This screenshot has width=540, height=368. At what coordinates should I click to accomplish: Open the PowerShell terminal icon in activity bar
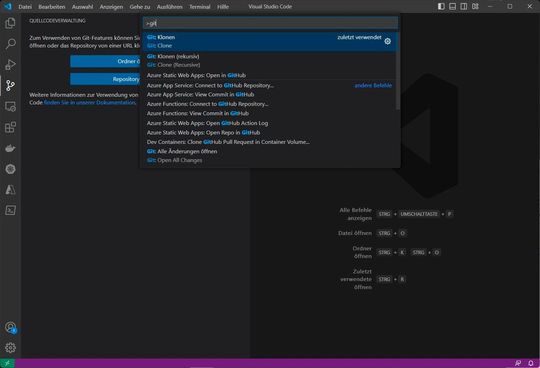[10, 210]
